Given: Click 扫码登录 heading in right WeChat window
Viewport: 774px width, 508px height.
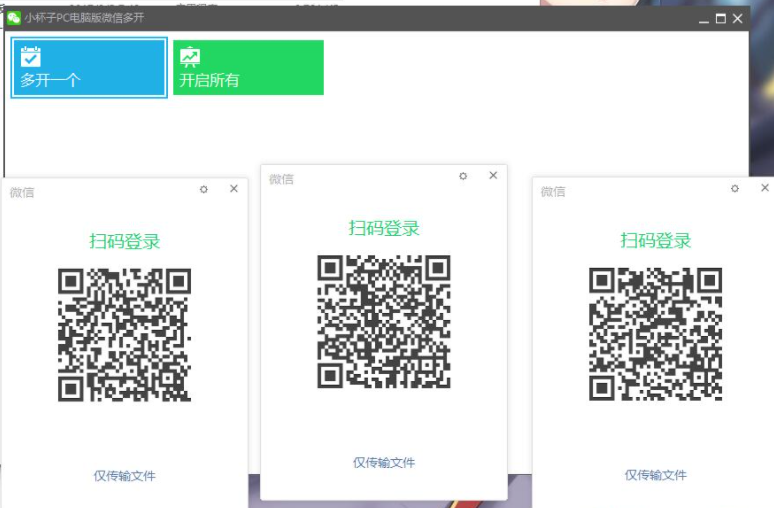Looking at the screenshot, I should pyautogui.click(x=656, y=240).
